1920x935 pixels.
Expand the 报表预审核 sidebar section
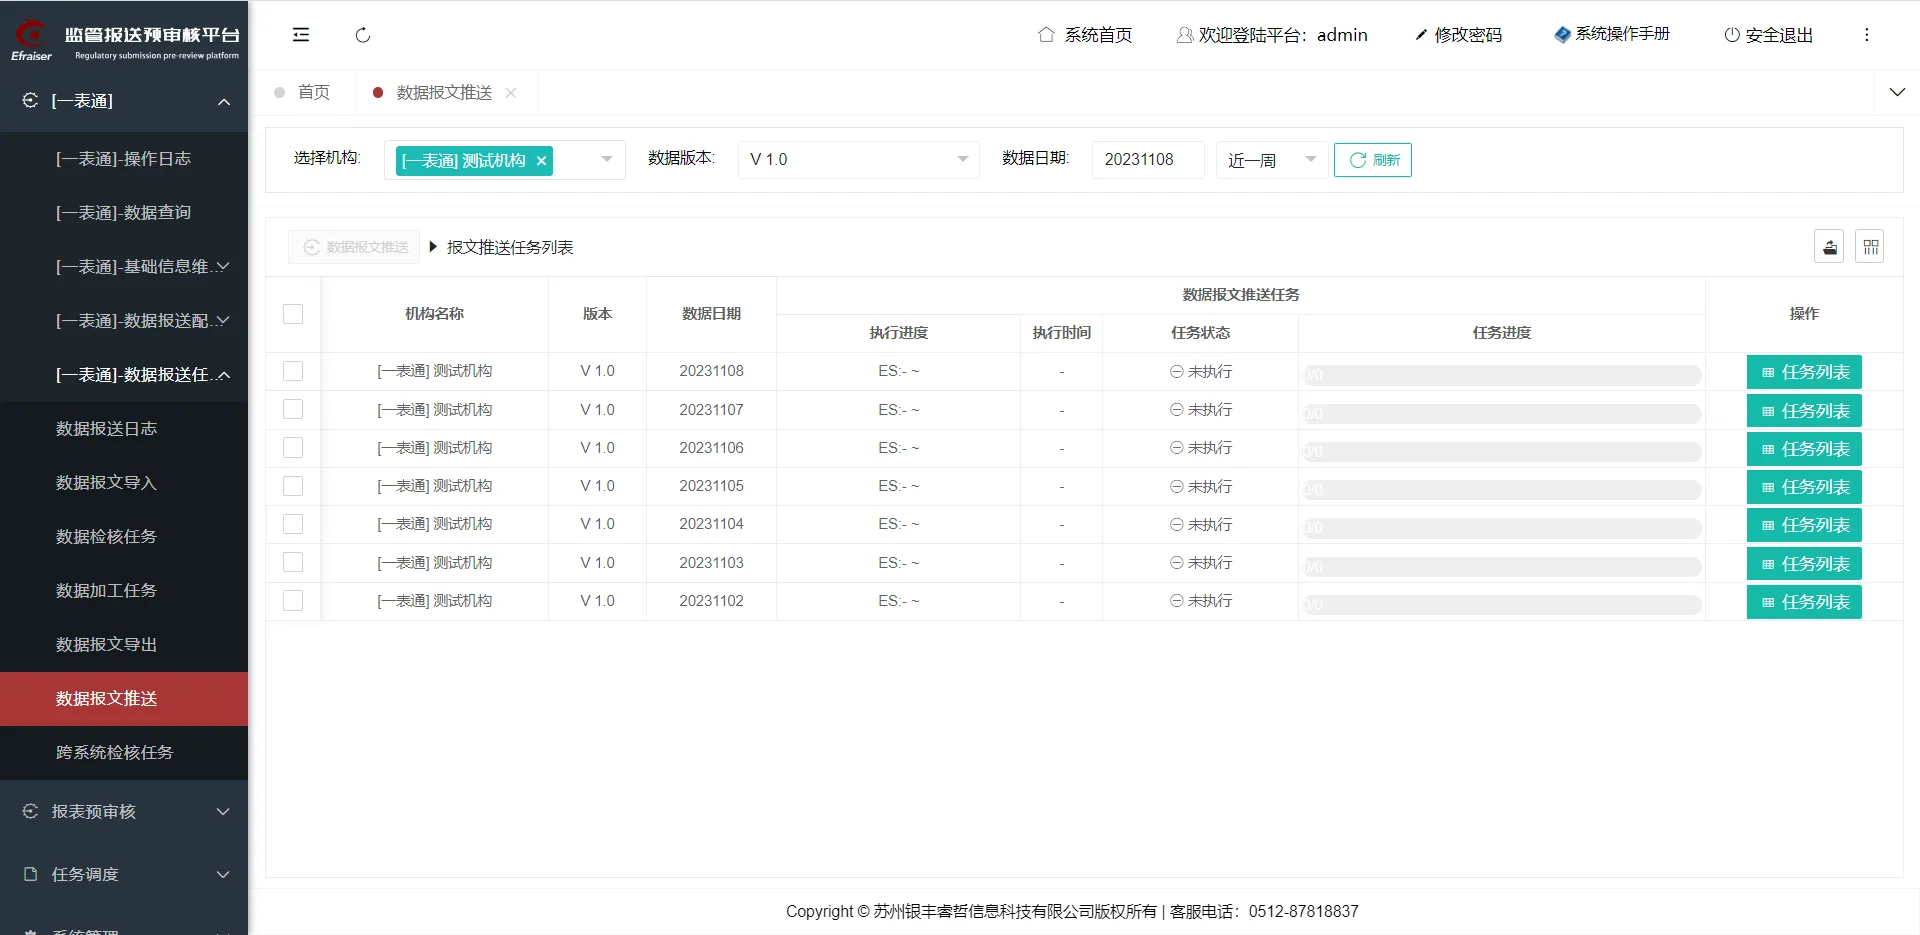(124, 812)
